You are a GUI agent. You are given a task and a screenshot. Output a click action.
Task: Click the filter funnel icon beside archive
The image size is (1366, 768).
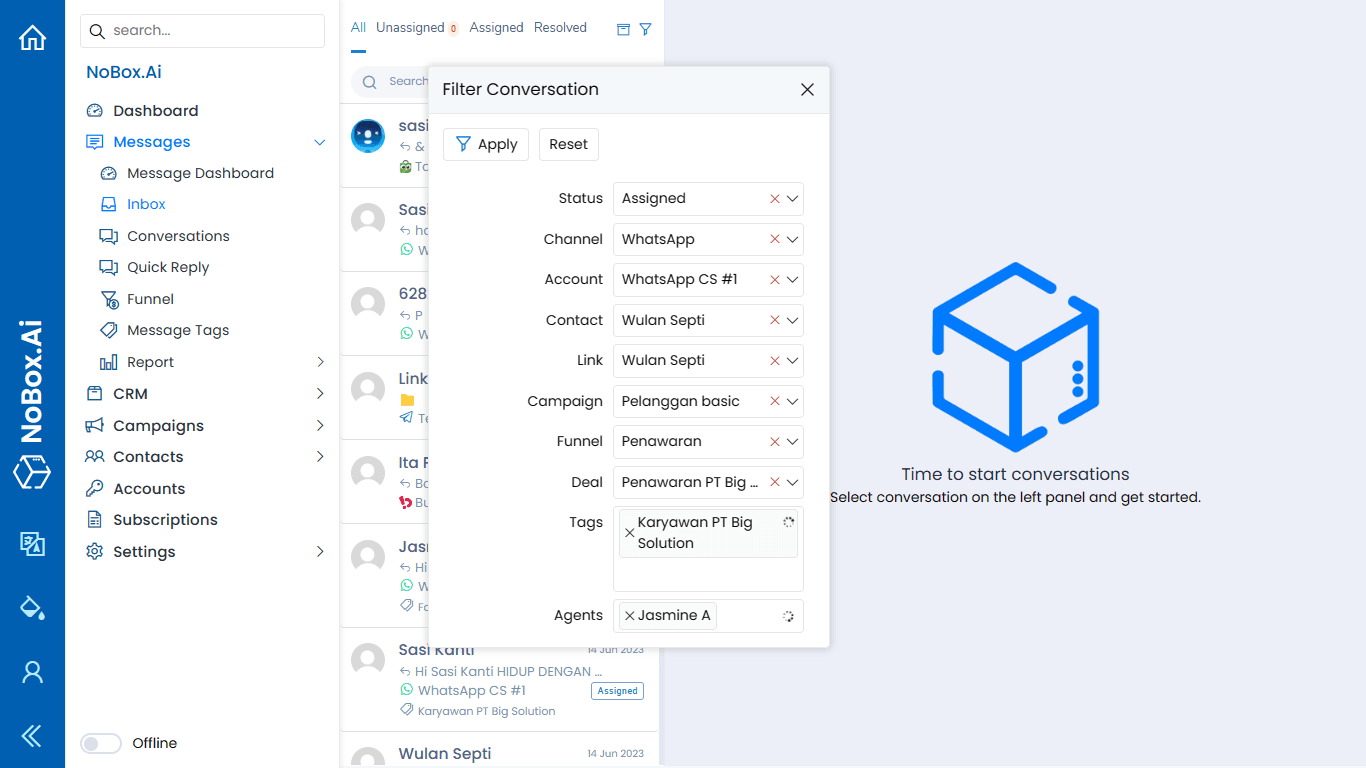coord(645,29)
